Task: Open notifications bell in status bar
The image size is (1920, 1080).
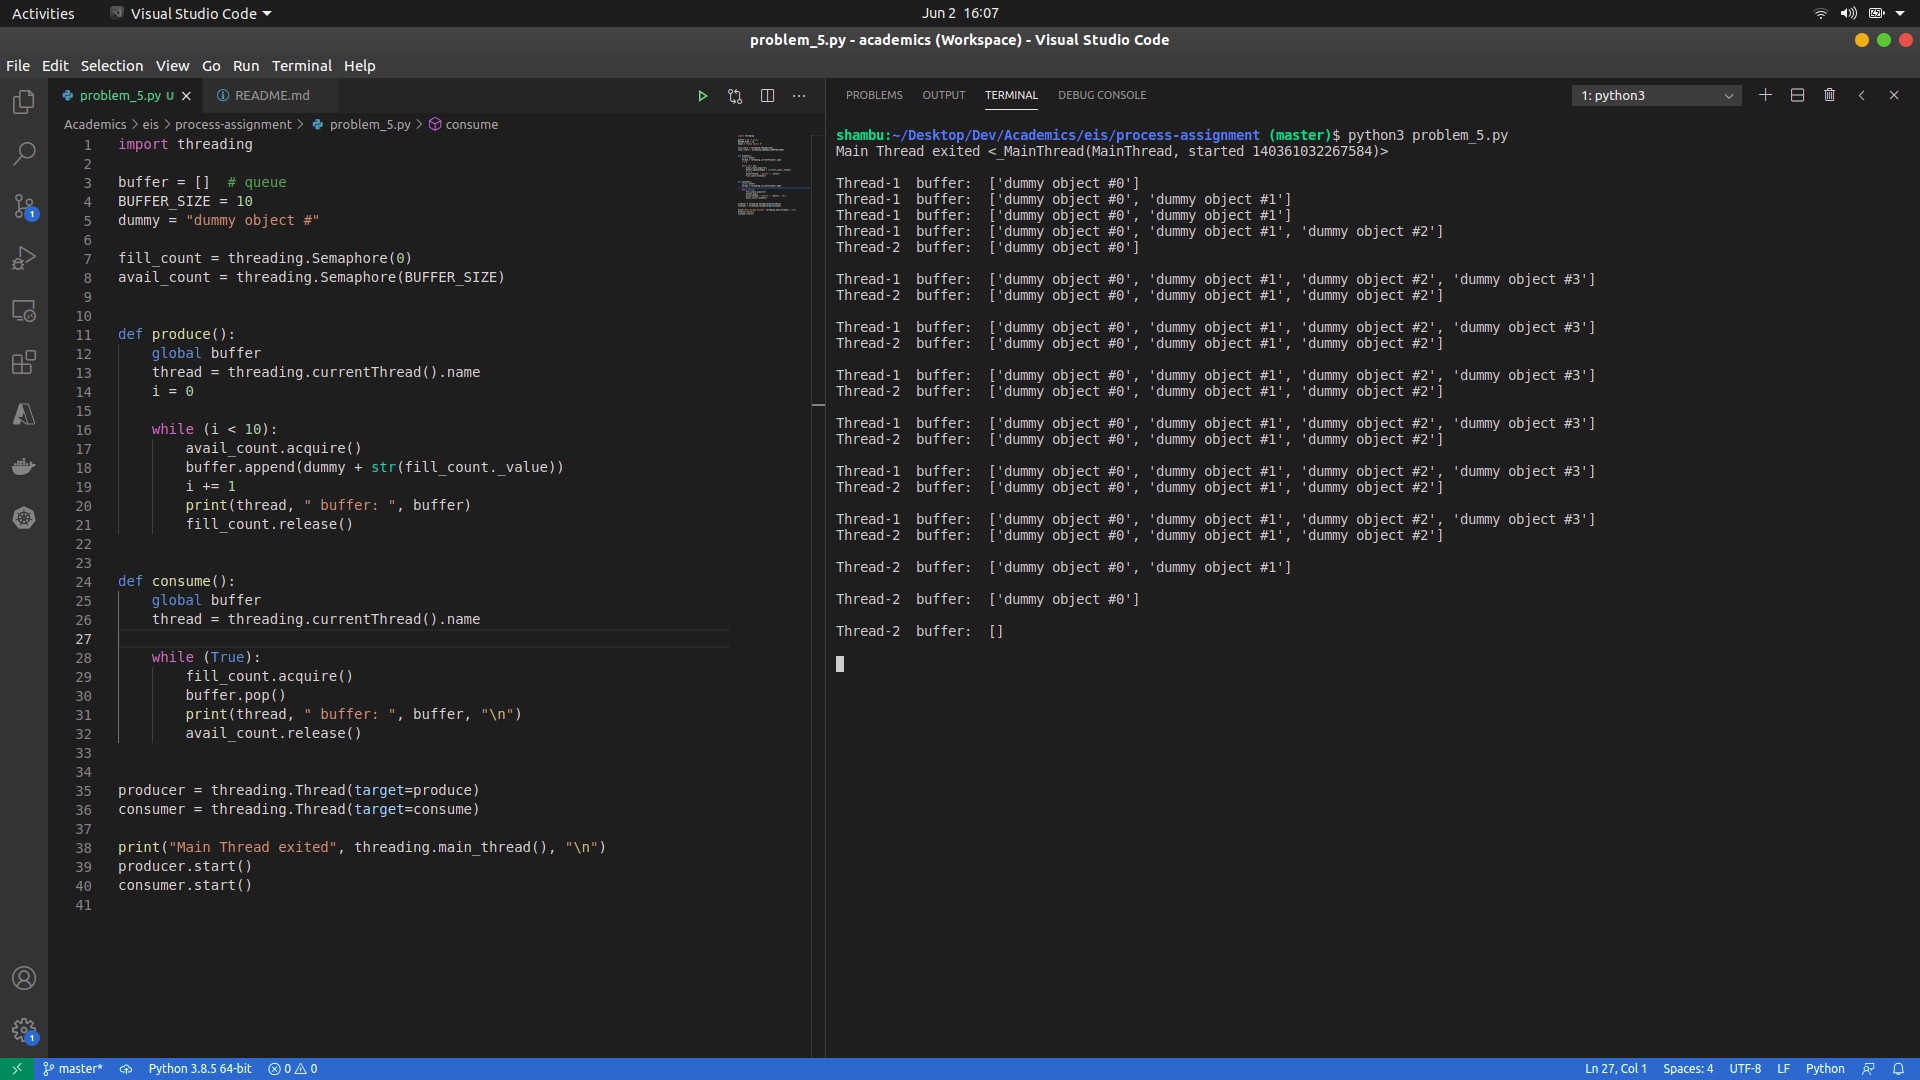Action: [x=1898, y=1069]
